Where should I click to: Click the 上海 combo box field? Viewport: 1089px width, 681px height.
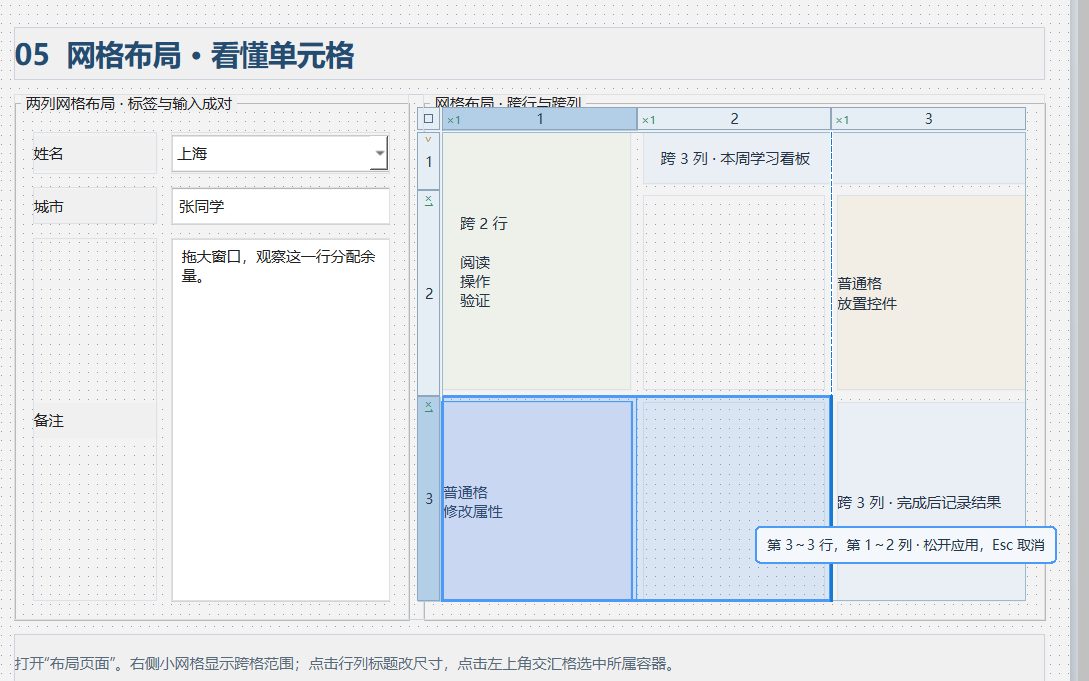point(280,153)
